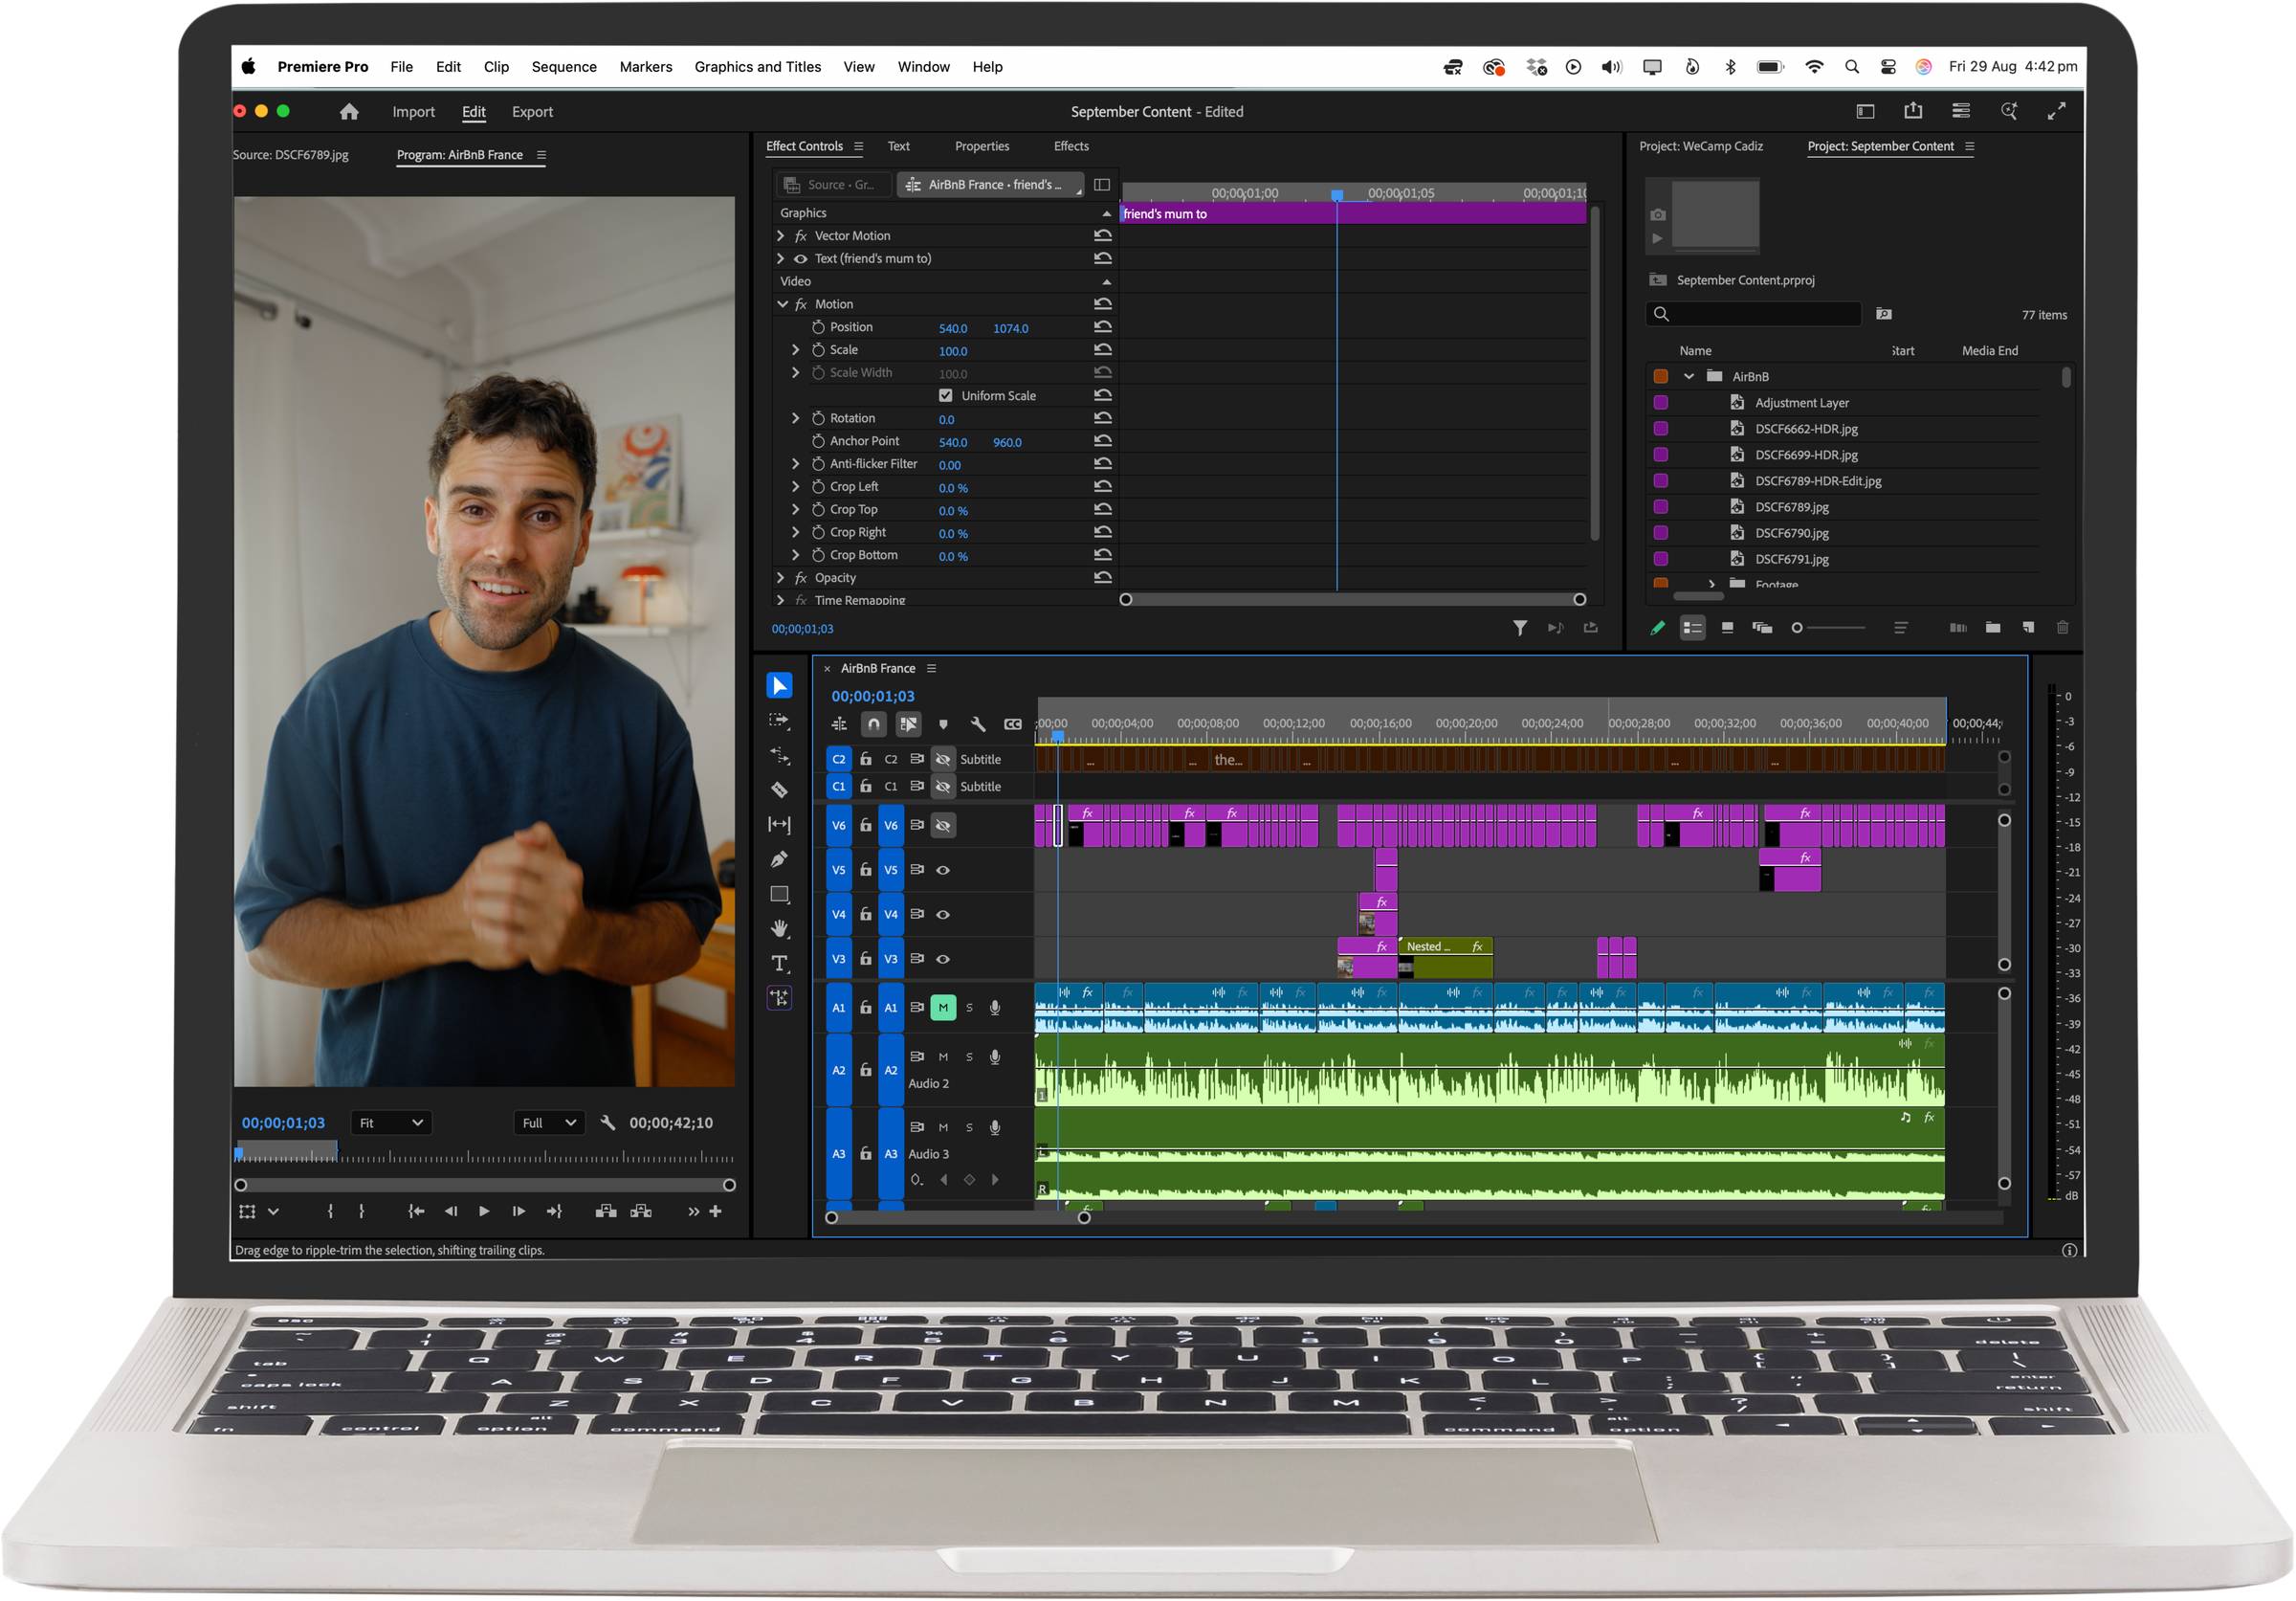Open Quick Export share icon in header

point(1913,111)
